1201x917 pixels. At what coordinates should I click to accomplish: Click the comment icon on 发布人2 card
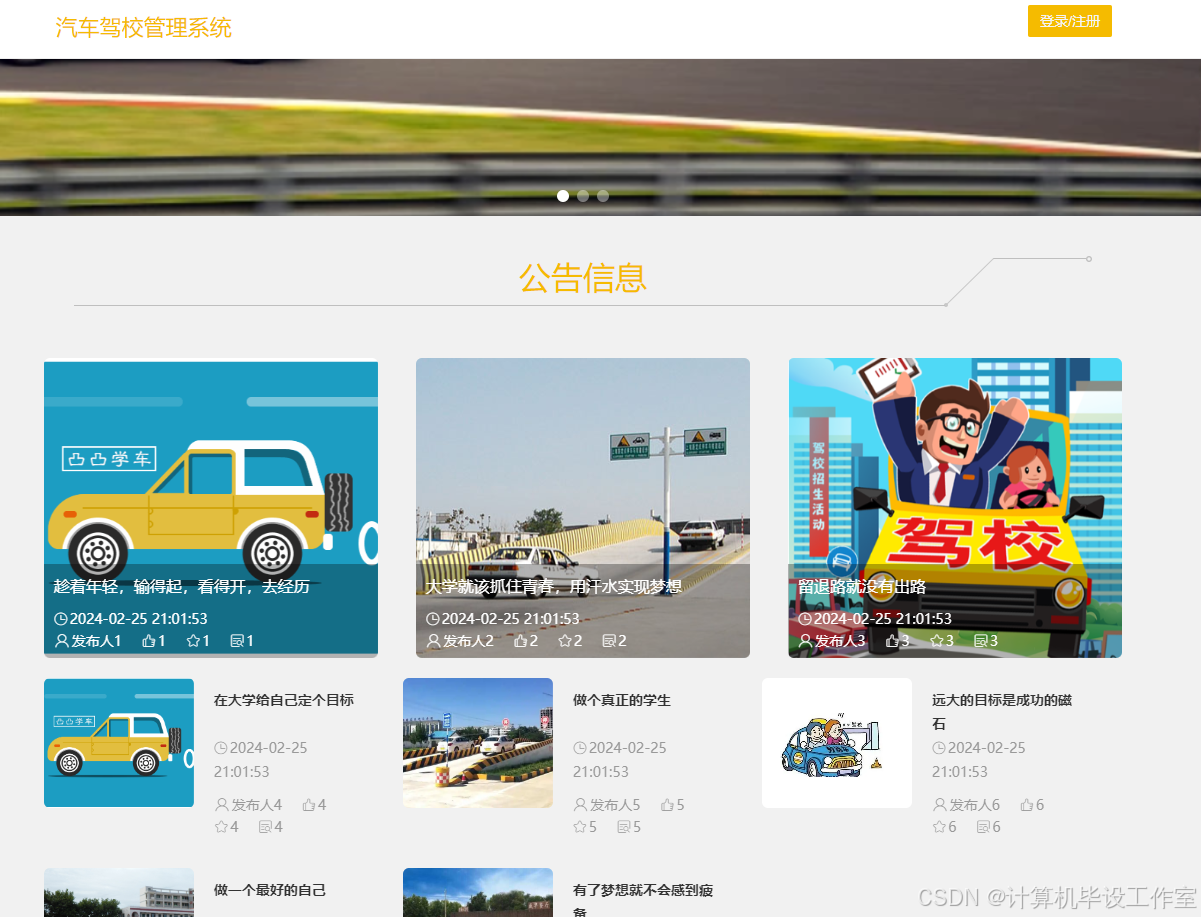(x=609, y=641)
